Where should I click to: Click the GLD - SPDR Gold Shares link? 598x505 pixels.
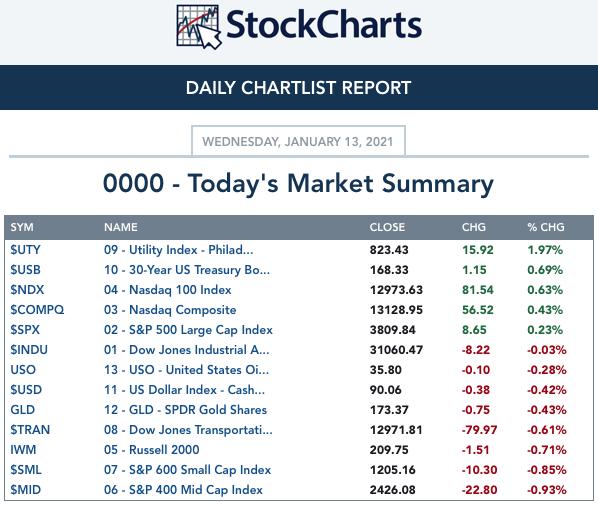coord(185,410)
